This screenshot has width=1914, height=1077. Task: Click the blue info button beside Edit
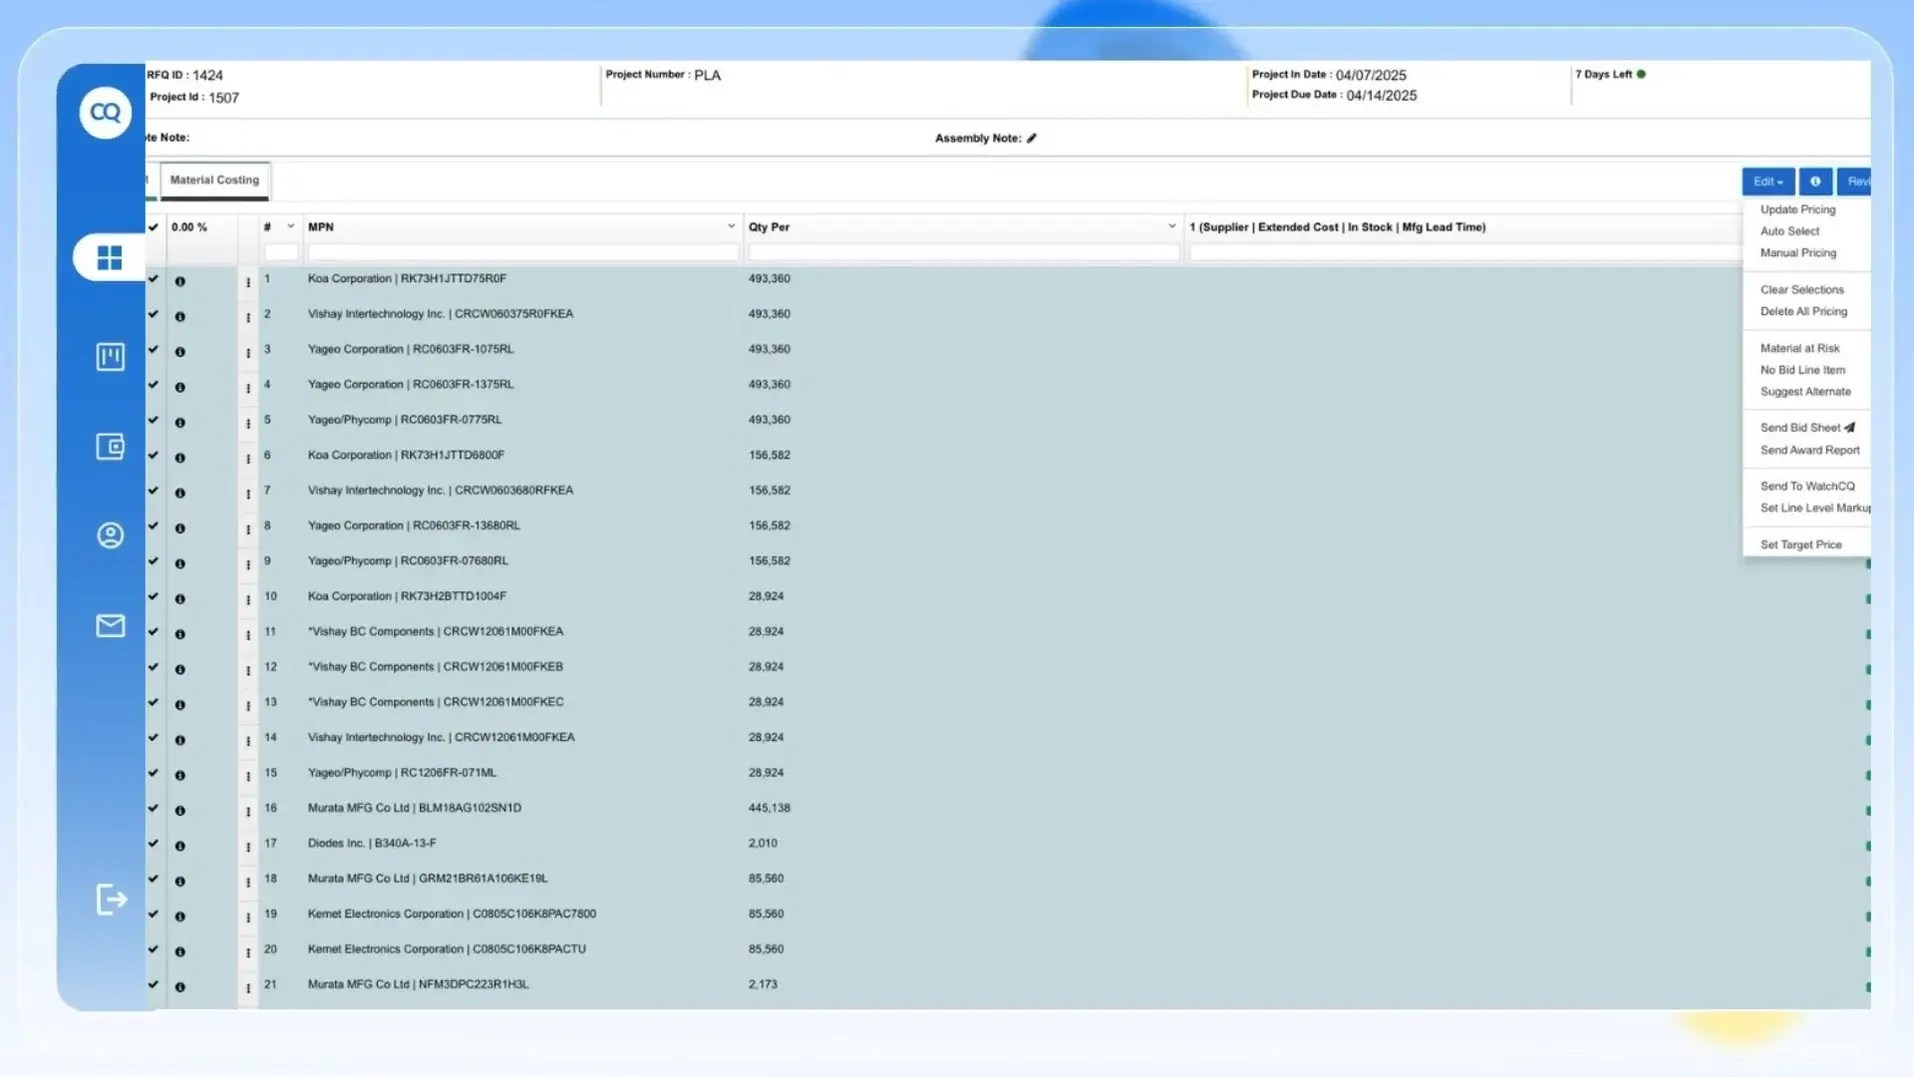click(x=1815, y=181)
